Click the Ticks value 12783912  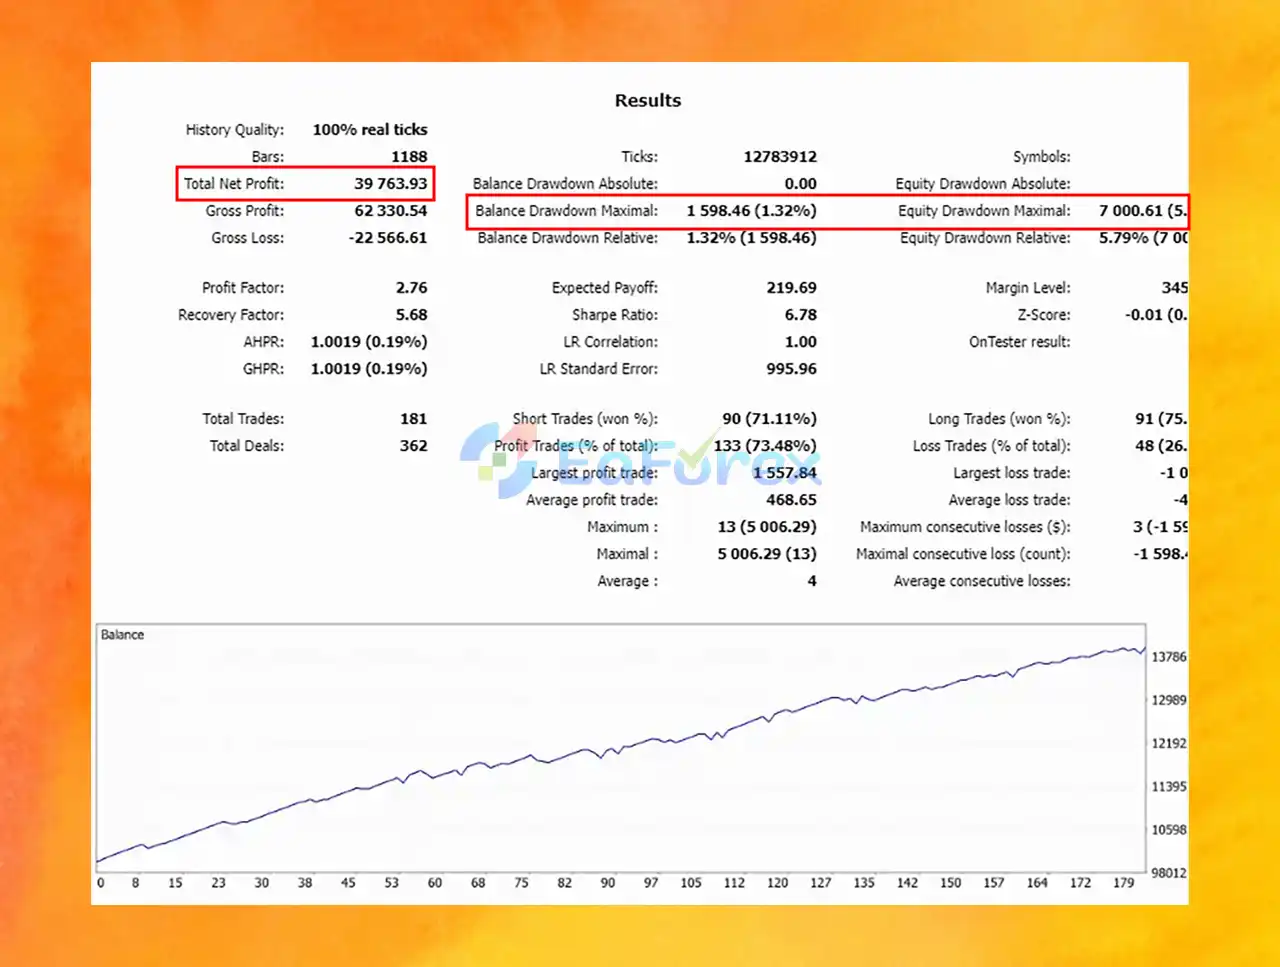tap(780, 157)
